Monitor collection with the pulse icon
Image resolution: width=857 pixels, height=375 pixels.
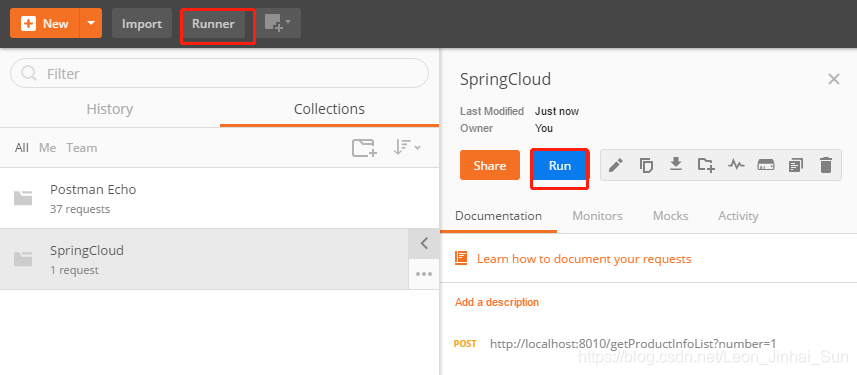[736, 165]
